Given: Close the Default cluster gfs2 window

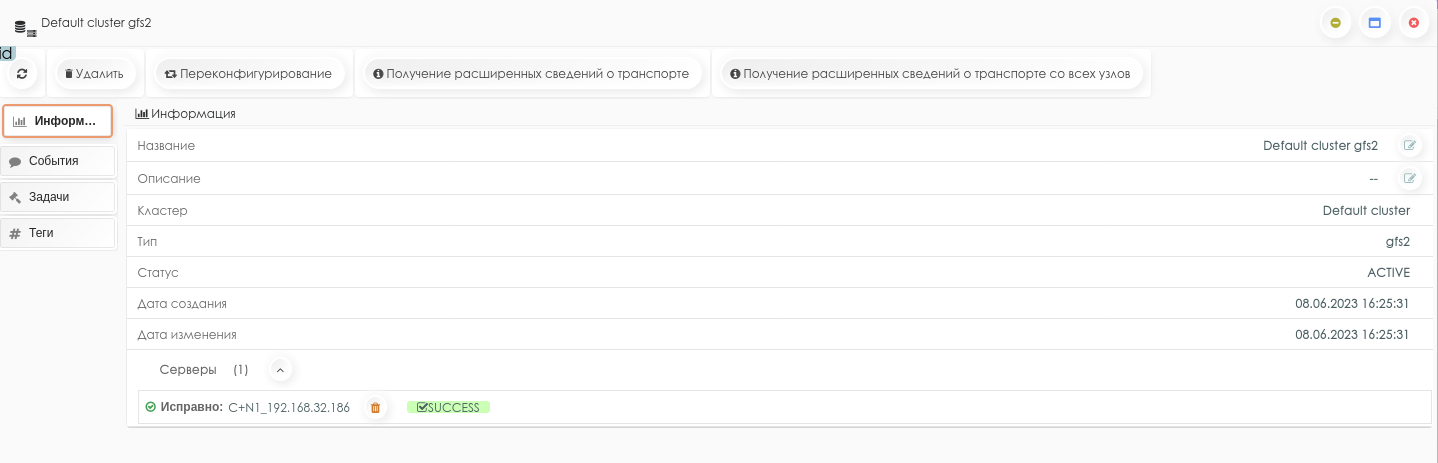Looking at the screenshot, I should pyautogui.click(x=1413, y=22).
